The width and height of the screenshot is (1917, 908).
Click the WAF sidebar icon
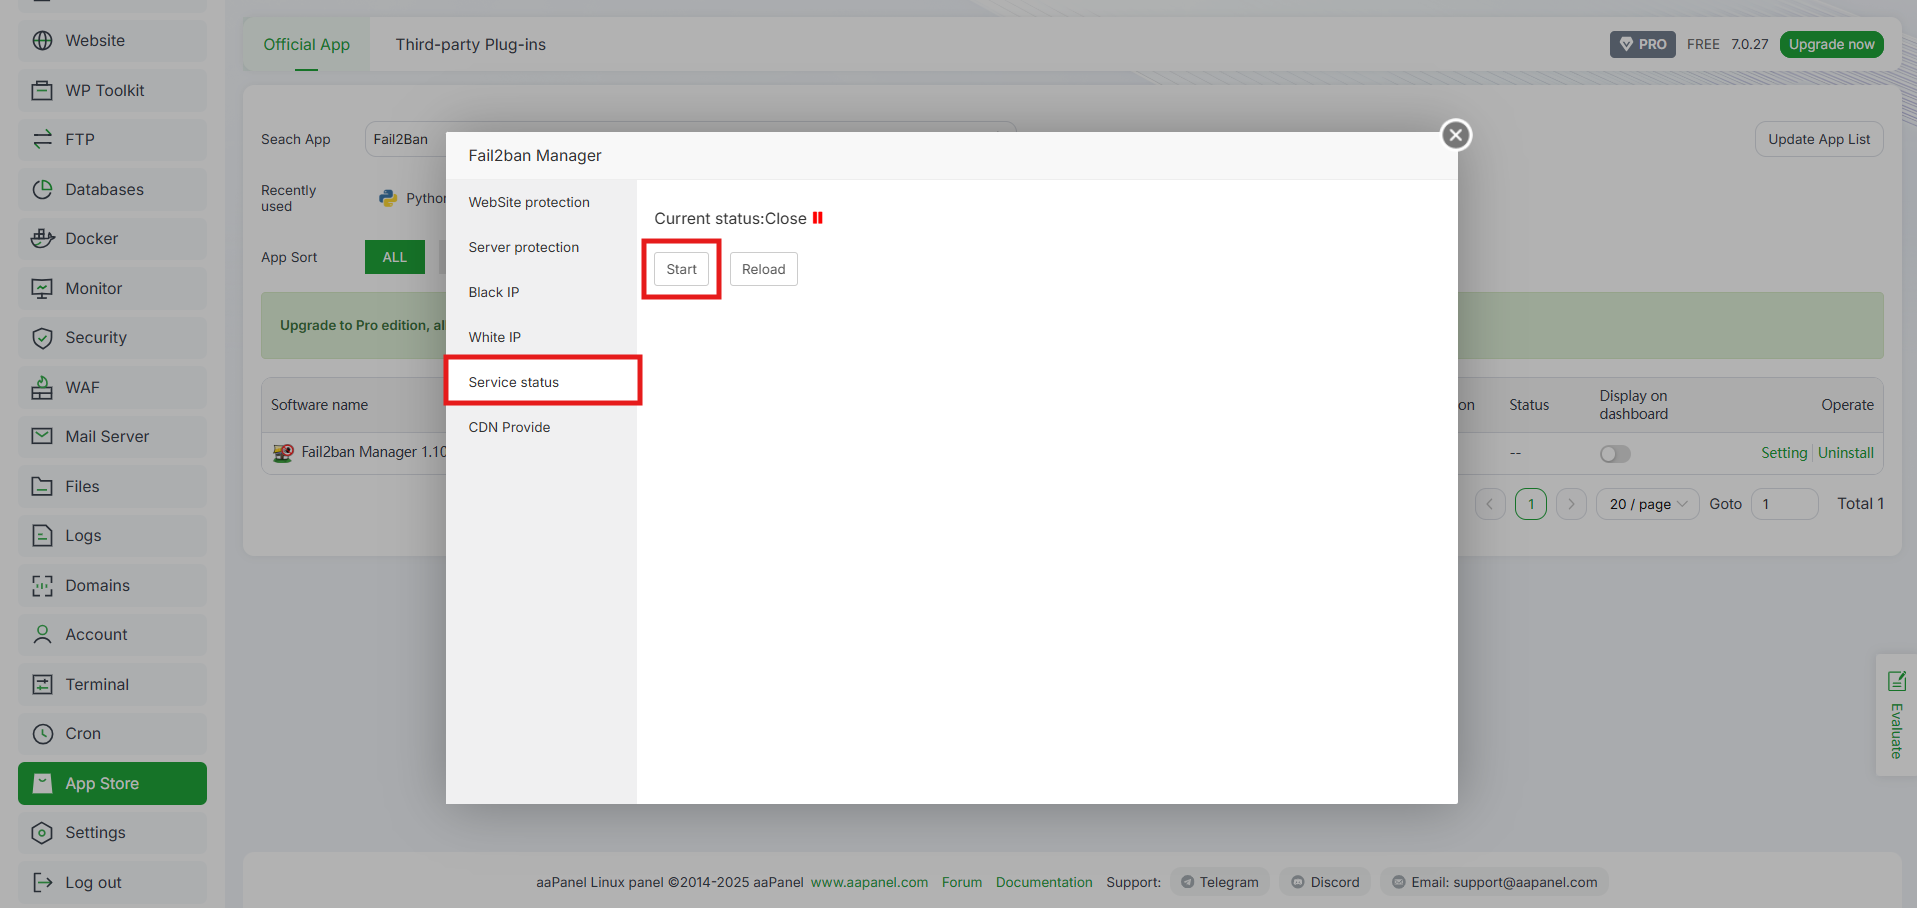click(42, 387)
